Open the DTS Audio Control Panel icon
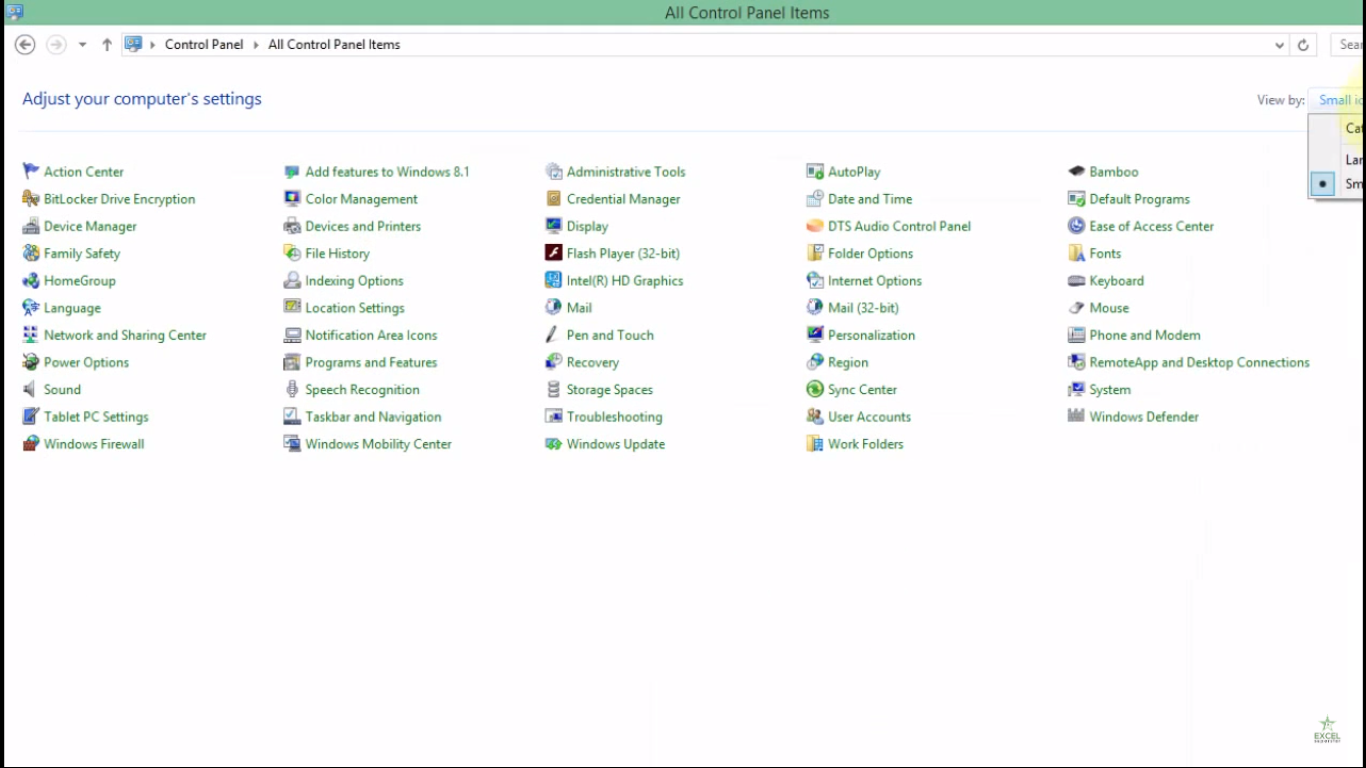Screen dimensions: 1366x768 pyautogui.click(x=815, y=226)
